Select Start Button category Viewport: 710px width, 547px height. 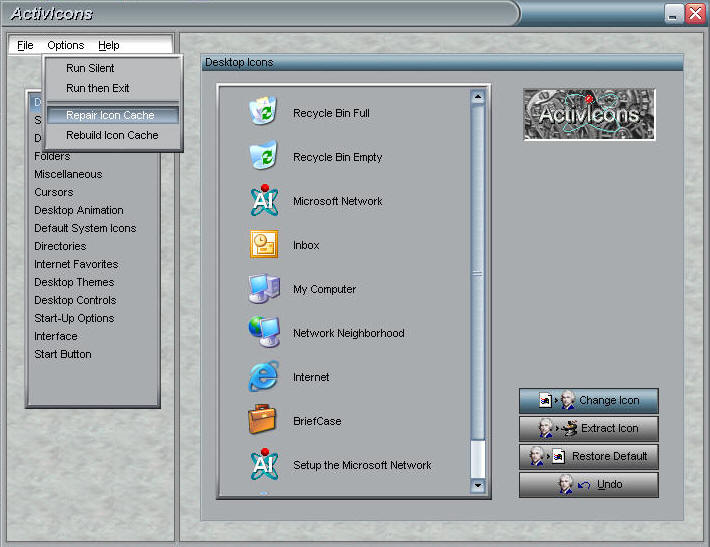(62, 355)
